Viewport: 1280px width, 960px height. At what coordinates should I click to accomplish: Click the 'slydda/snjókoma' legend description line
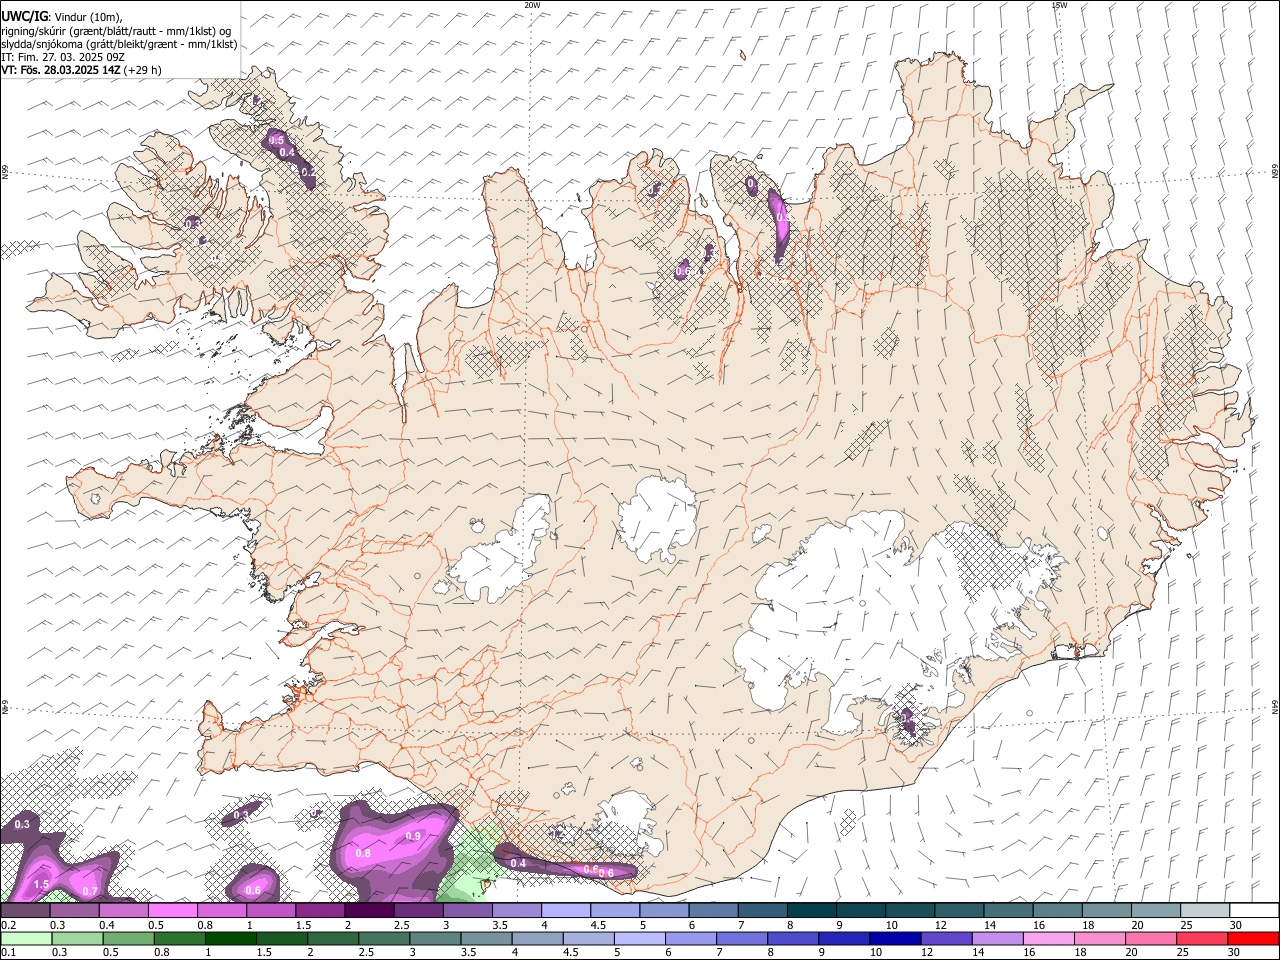pos(119,44)
